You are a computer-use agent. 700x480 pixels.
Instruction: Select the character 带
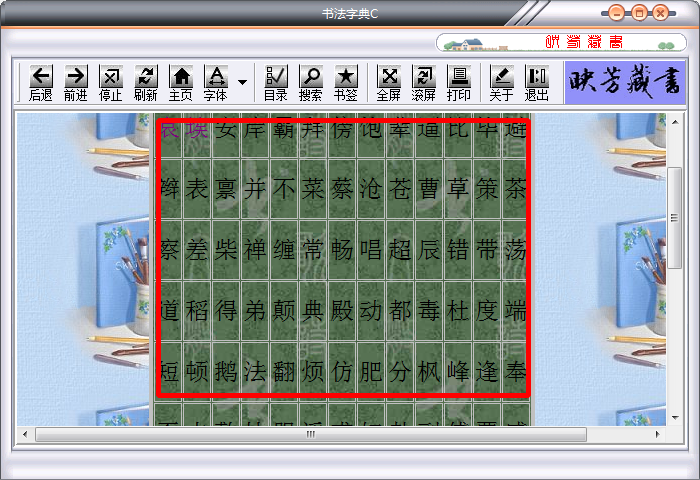click(487, 250)
